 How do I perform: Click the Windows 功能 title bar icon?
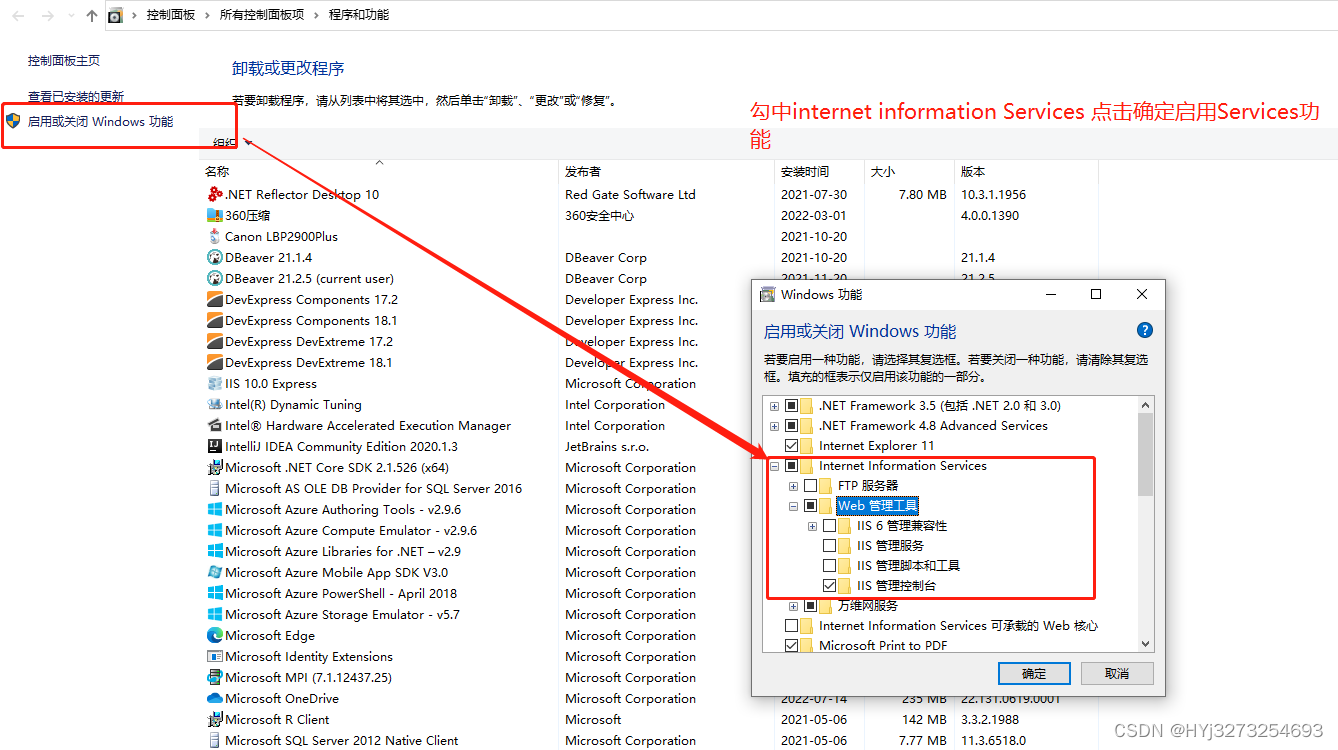tap(768, 294)
